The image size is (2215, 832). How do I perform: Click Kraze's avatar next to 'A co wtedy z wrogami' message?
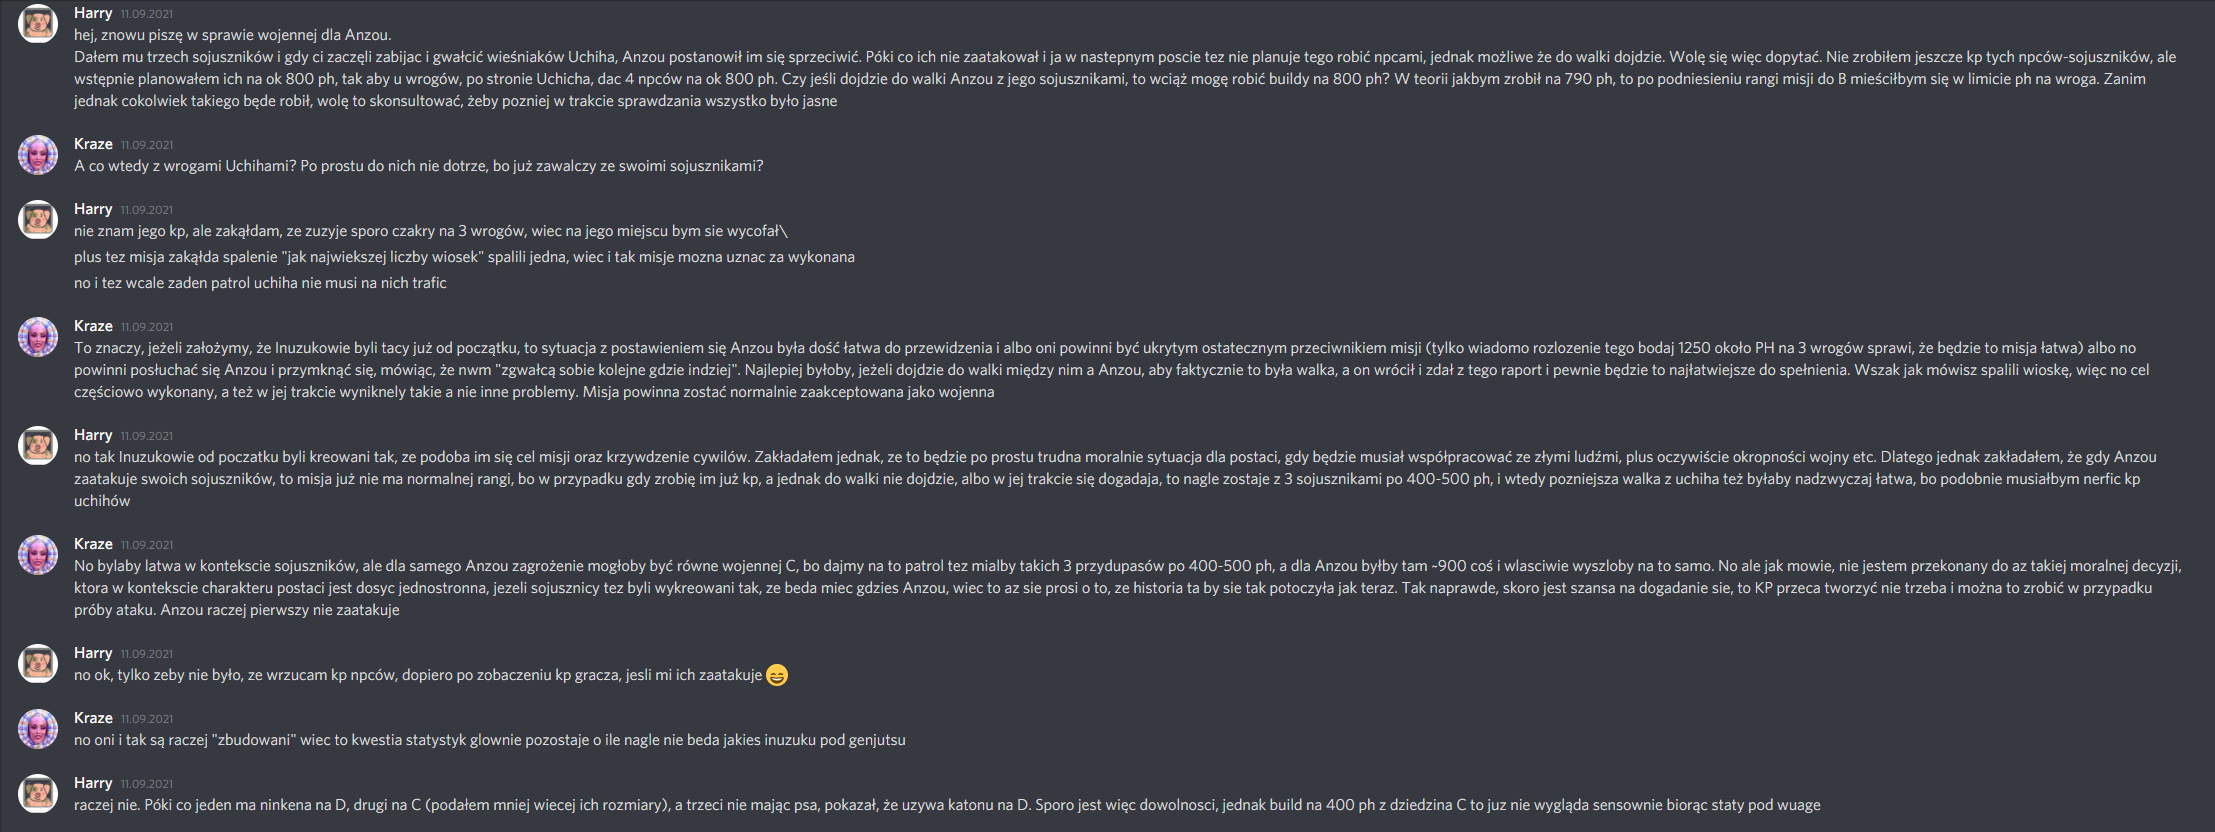click(x=38, y=155)
